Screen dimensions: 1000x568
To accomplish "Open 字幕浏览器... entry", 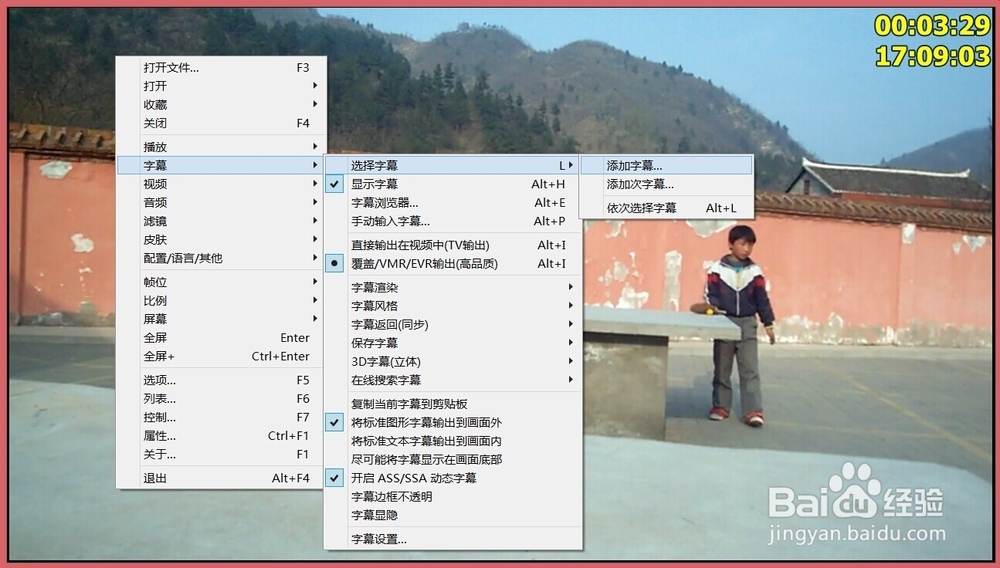I will coord(453,203).
